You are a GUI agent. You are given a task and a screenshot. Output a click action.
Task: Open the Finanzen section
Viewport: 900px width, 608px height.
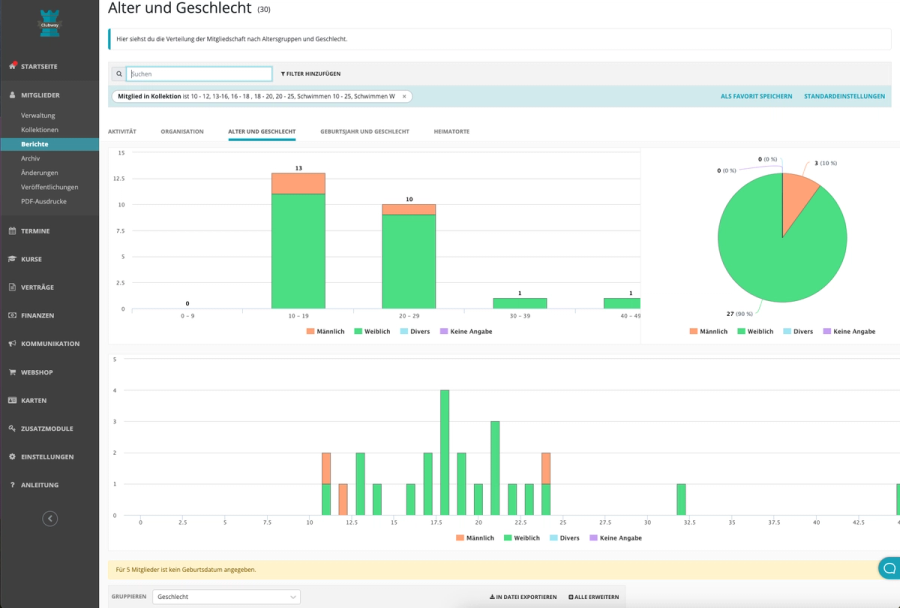[x=38, y=315]
